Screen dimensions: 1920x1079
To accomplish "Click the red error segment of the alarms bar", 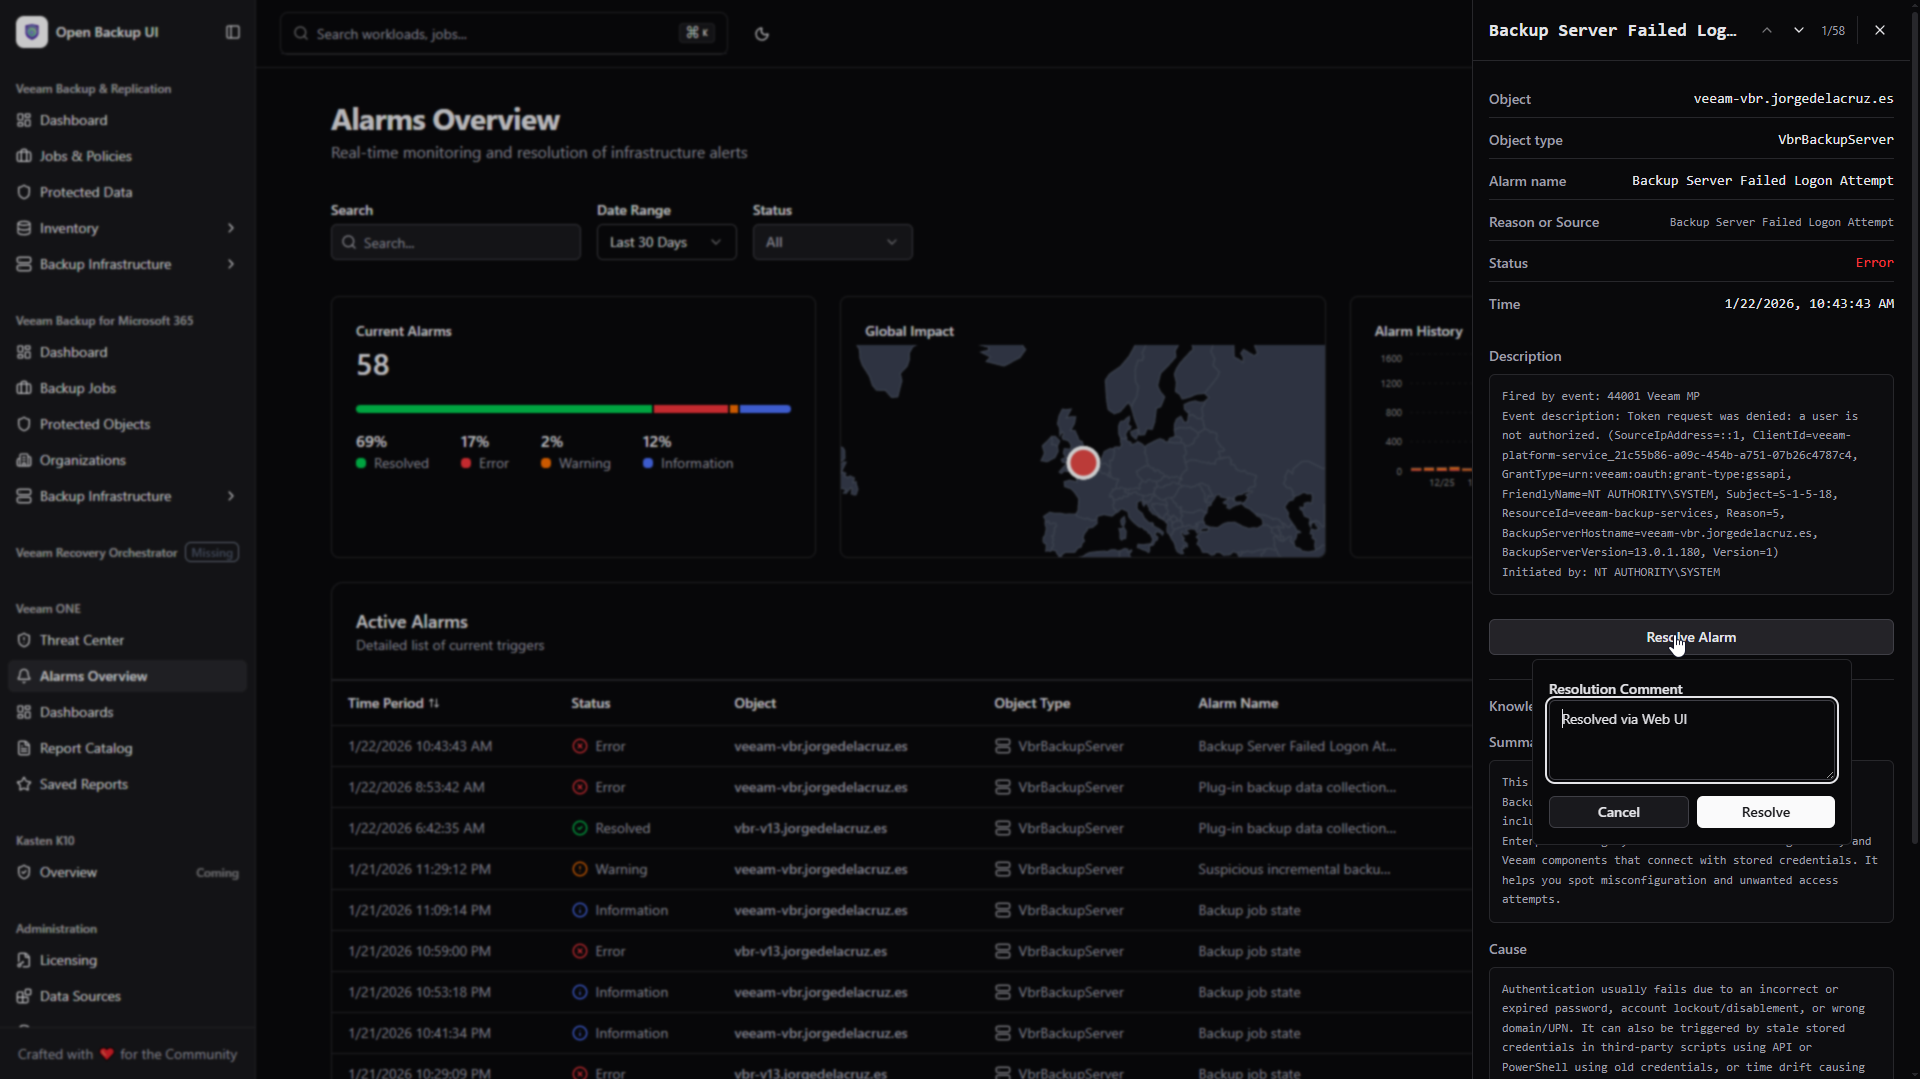I will point(692,409).
